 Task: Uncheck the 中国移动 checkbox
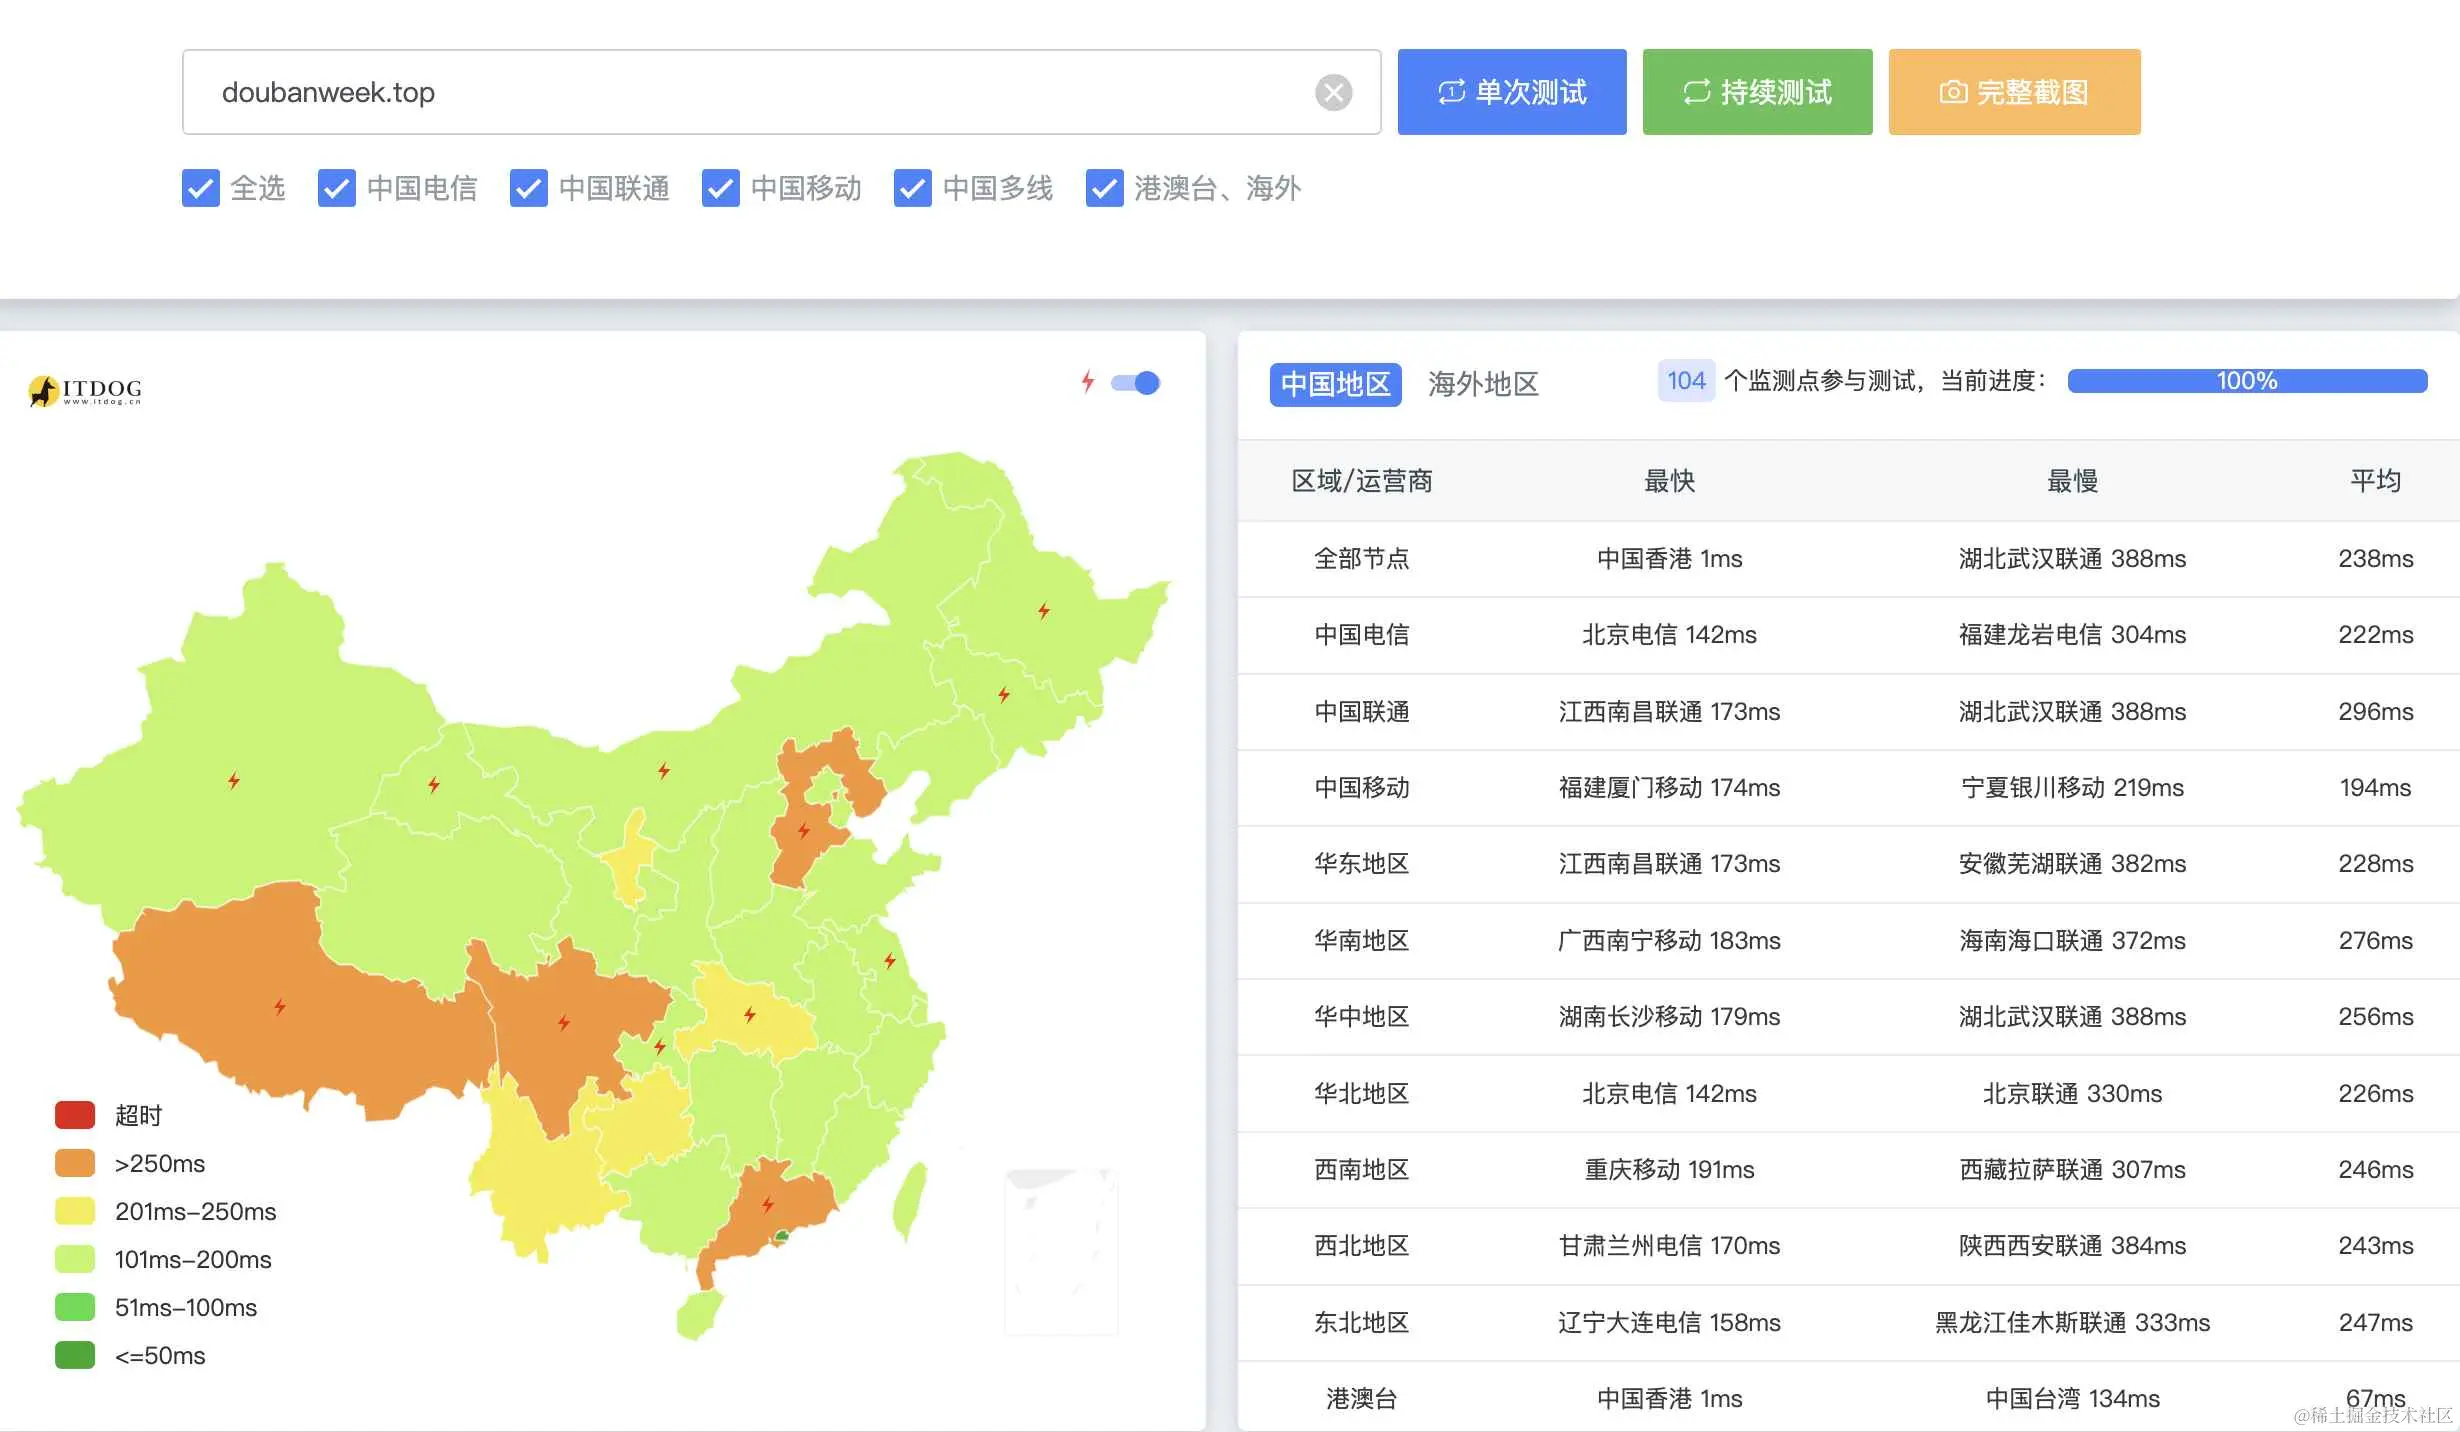pos(721,188)
